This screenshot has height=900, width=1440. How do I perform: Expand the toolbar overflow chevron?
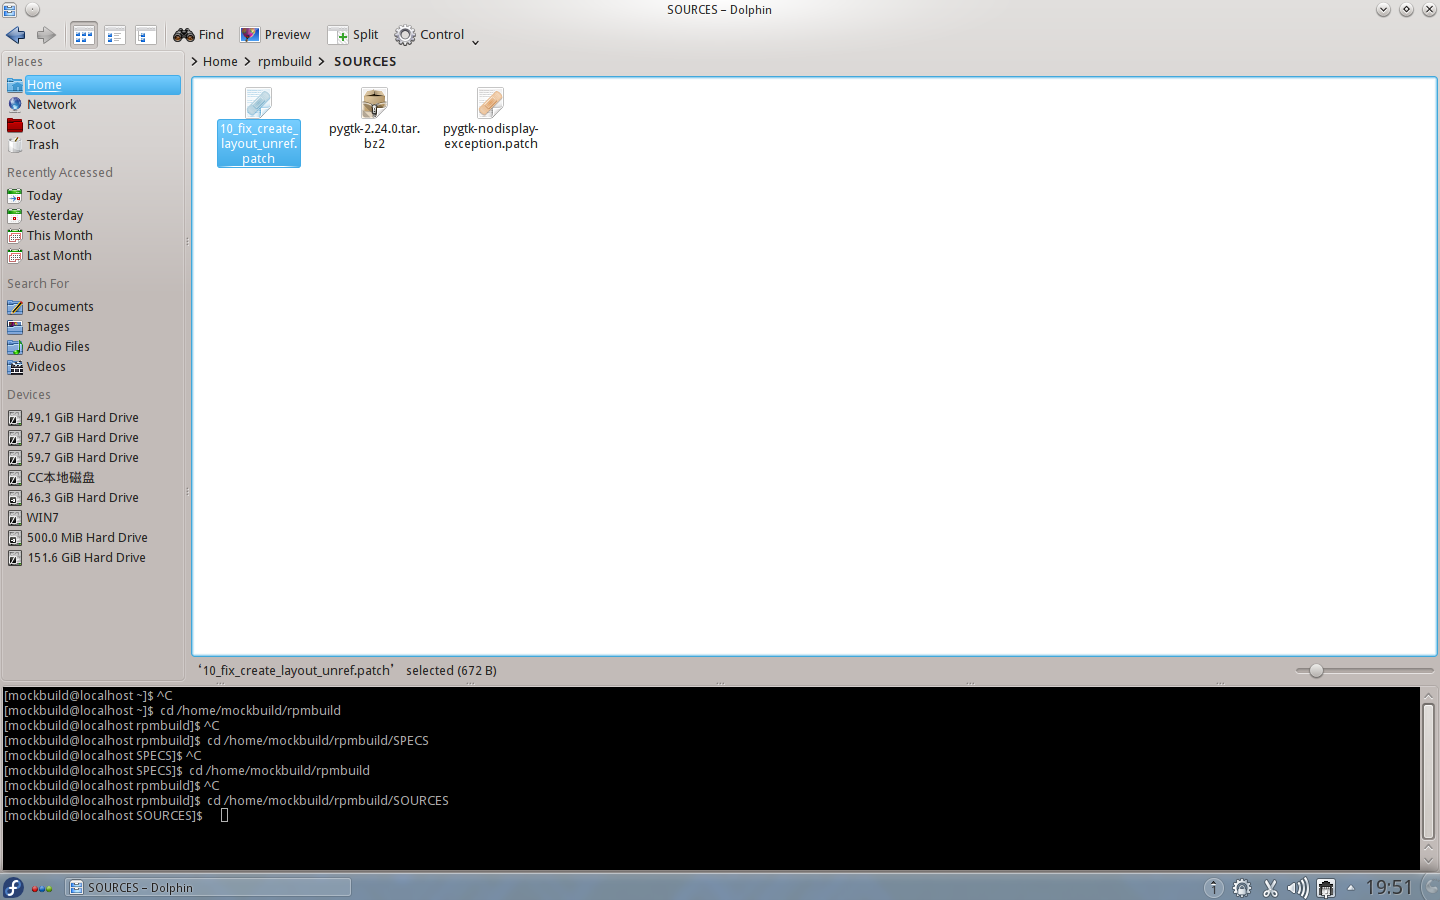475,42
